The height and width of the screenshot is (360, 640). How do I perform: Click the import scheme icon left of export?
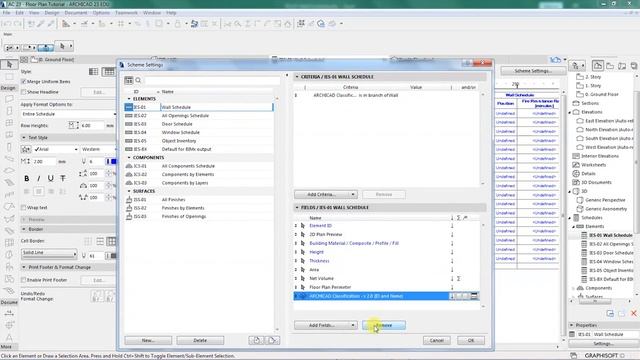tap(256, 340)
